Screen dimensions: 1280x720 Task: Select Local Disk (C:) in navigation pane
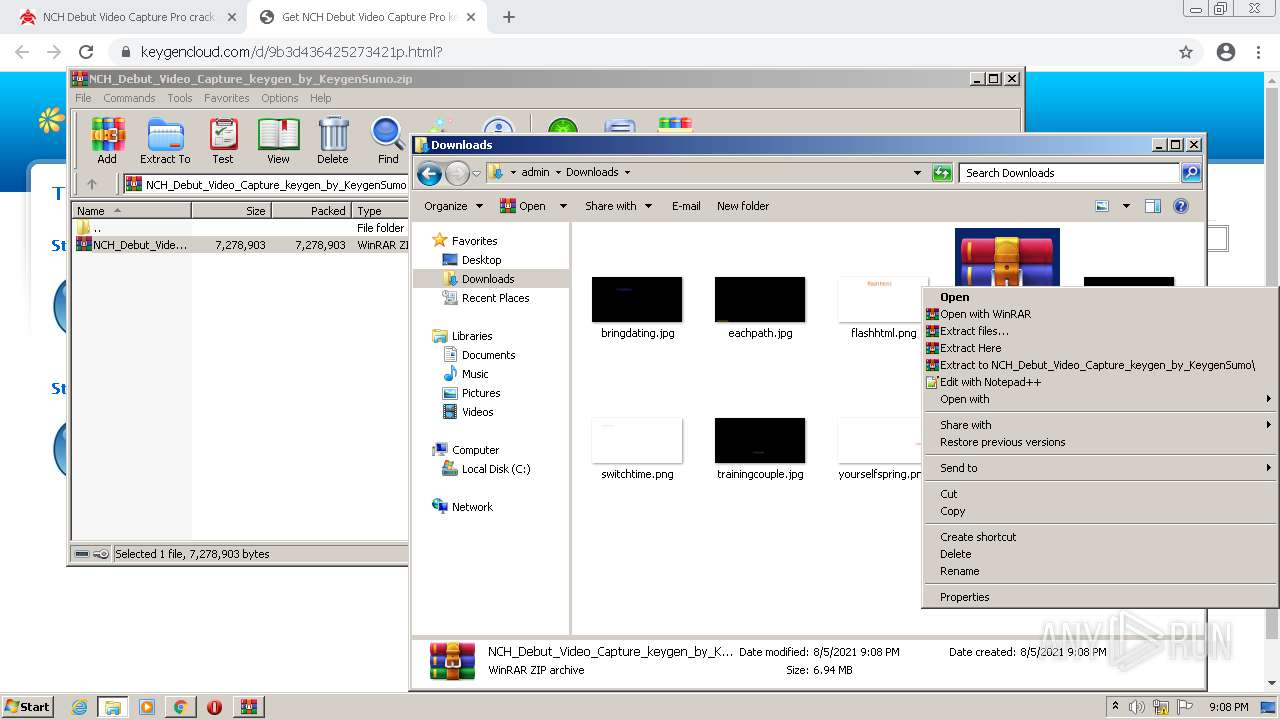pyautogui.click(x=496, y=469)
